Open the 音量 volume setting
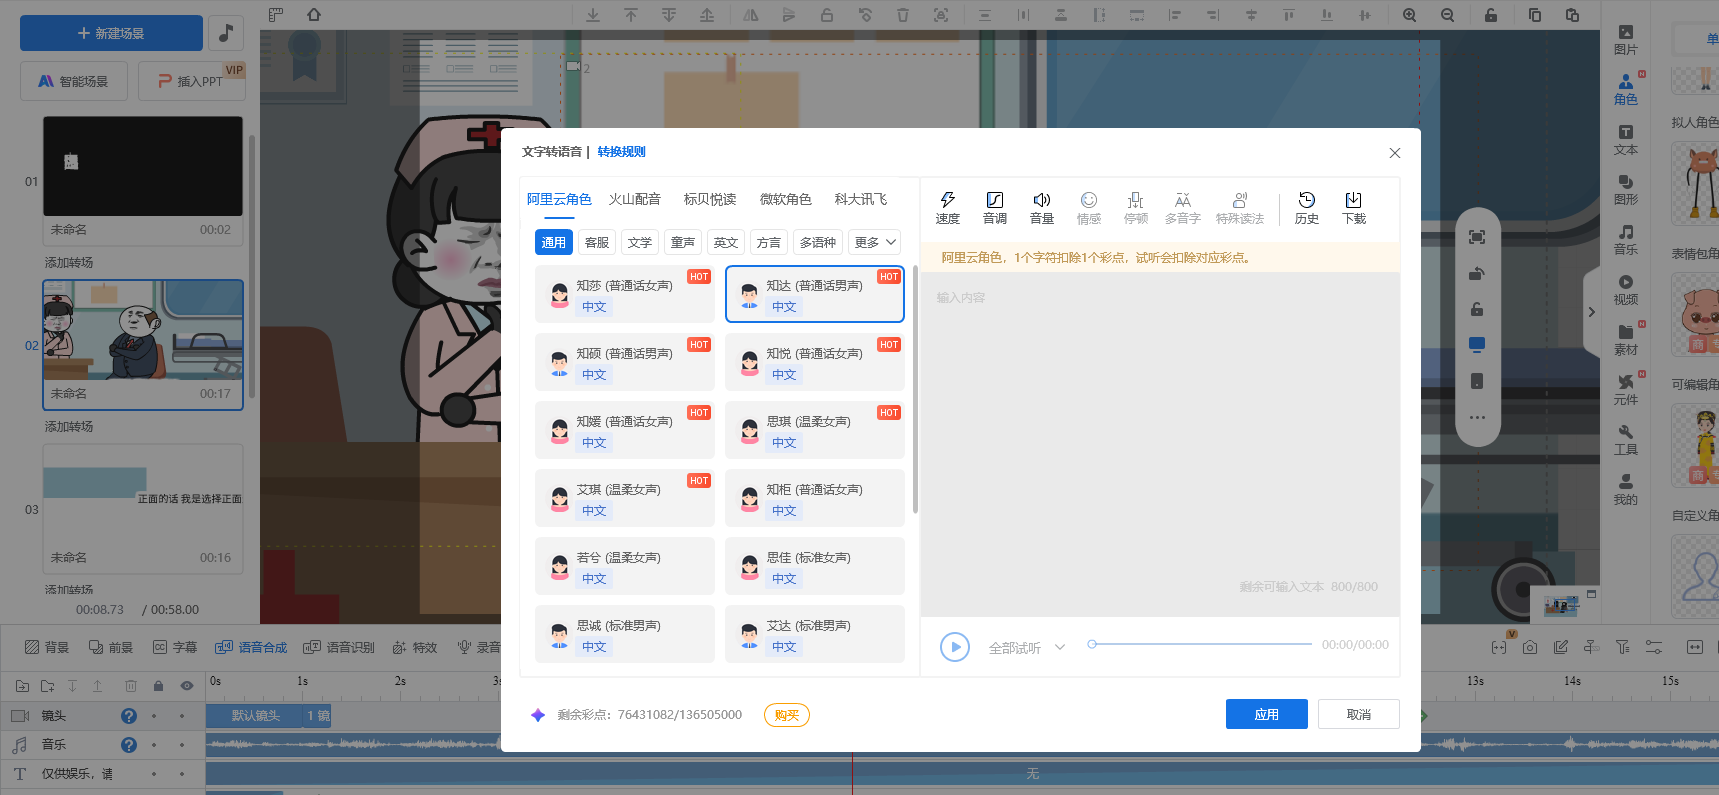Viewport: 1719px width, 795px height. [x=1041, y=208]
